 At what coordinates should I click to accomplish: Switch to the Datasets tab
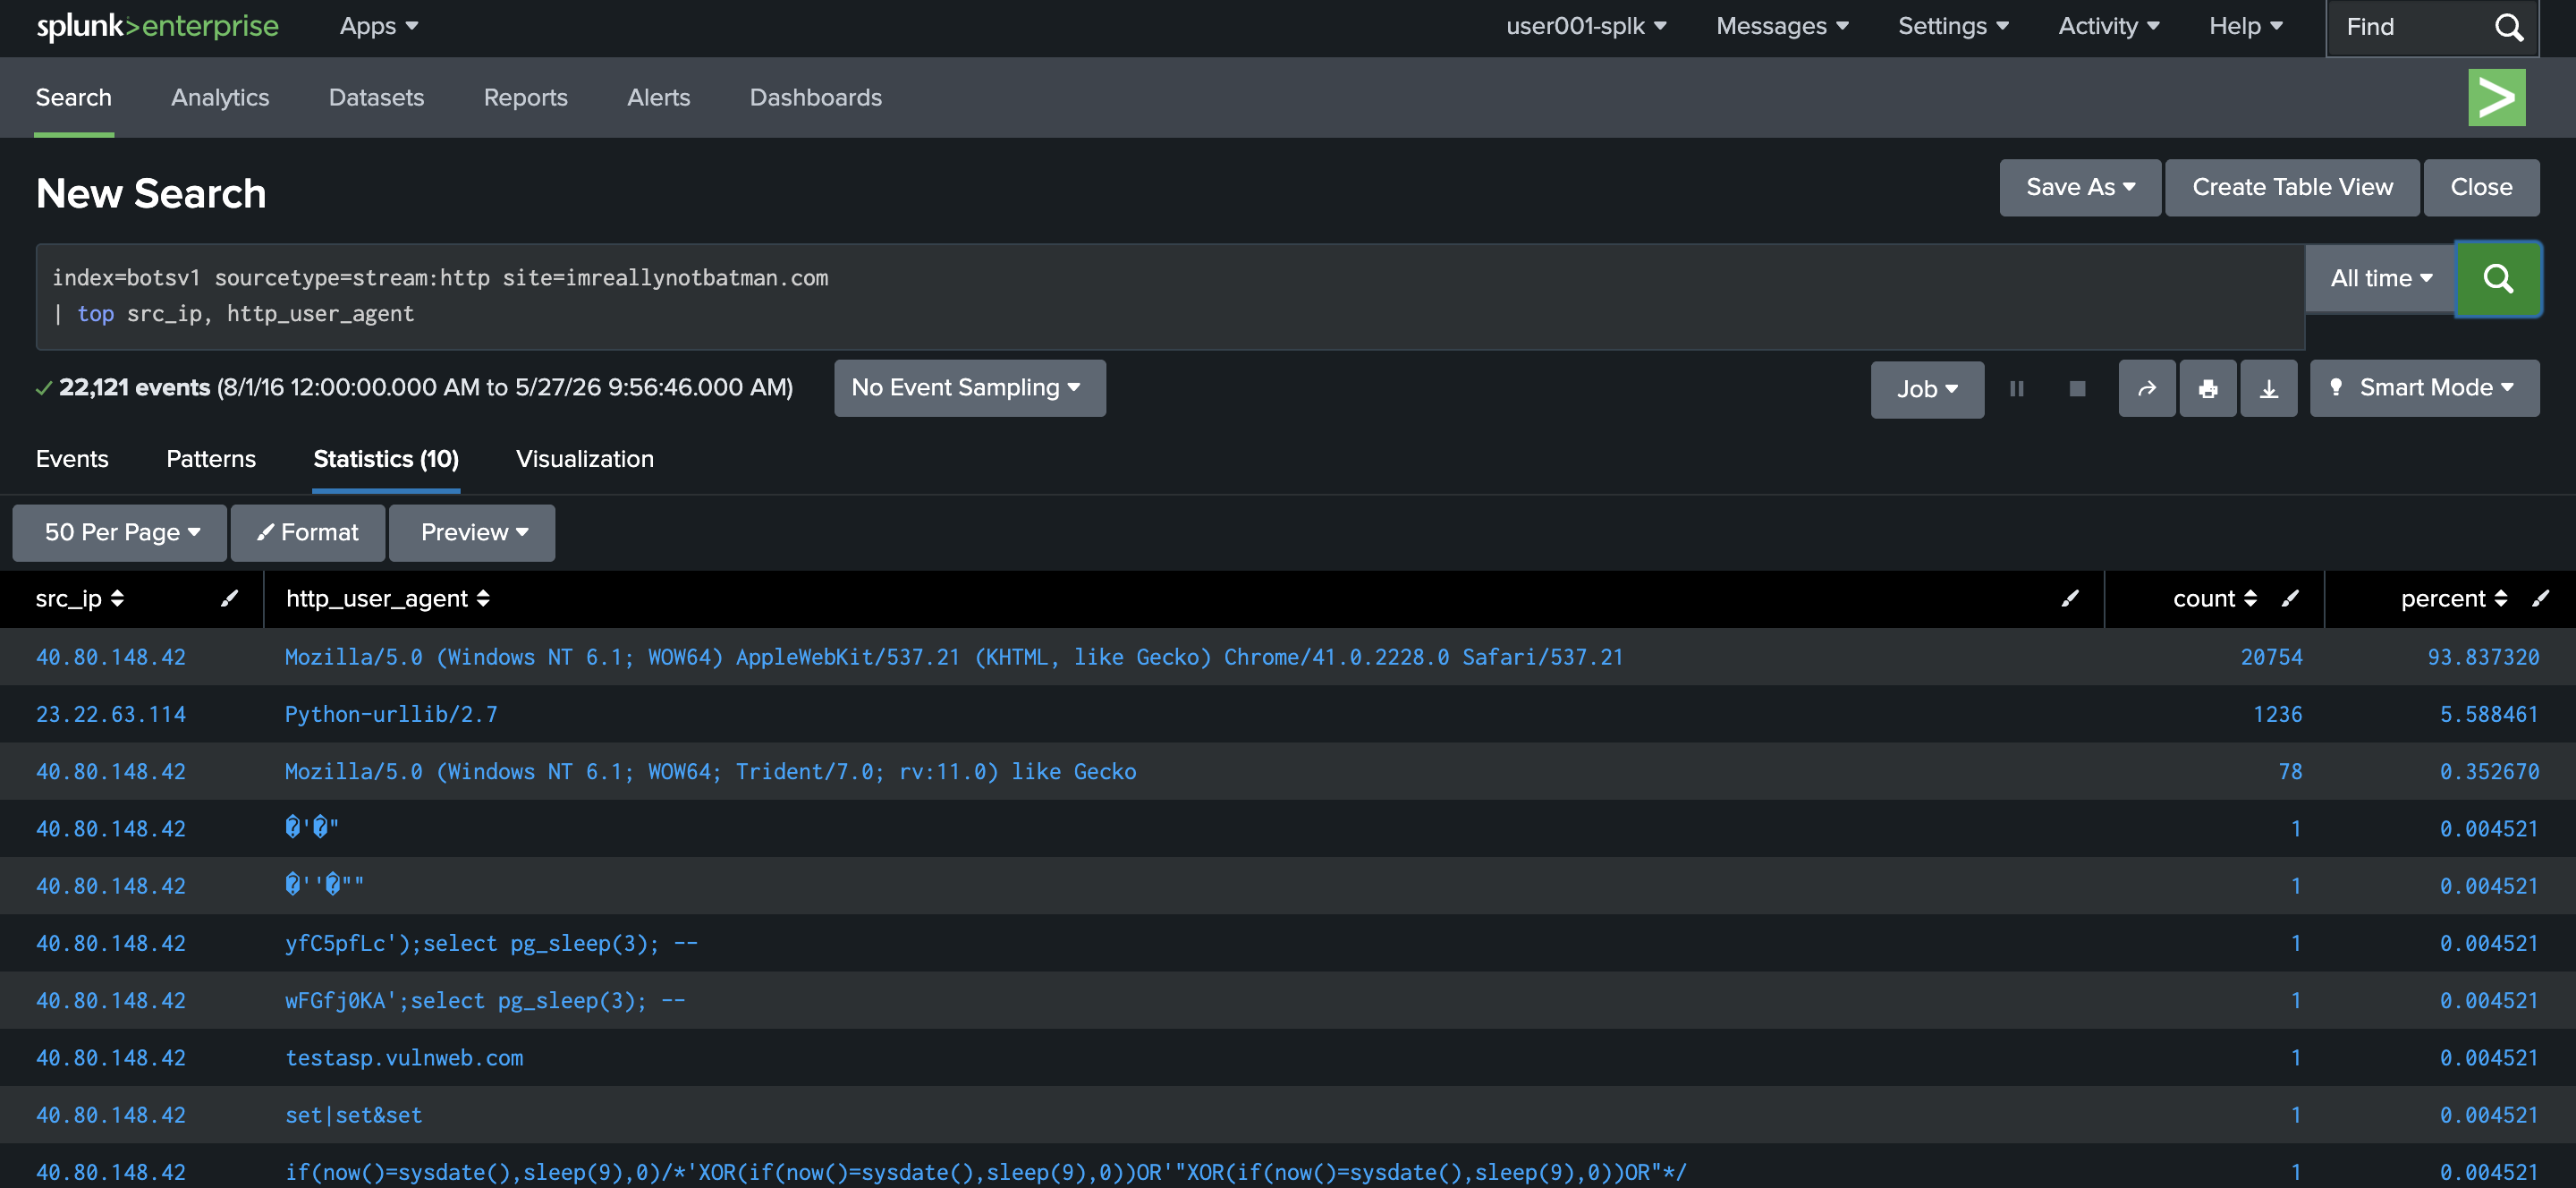[x=376, y=97]
